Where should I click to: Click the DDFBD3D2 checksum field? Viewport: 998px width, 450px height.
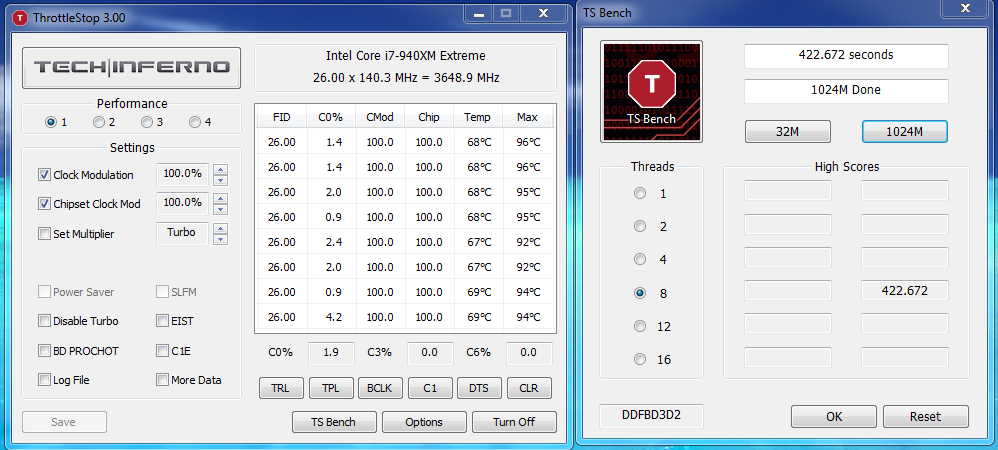click(x=651, y=416)
